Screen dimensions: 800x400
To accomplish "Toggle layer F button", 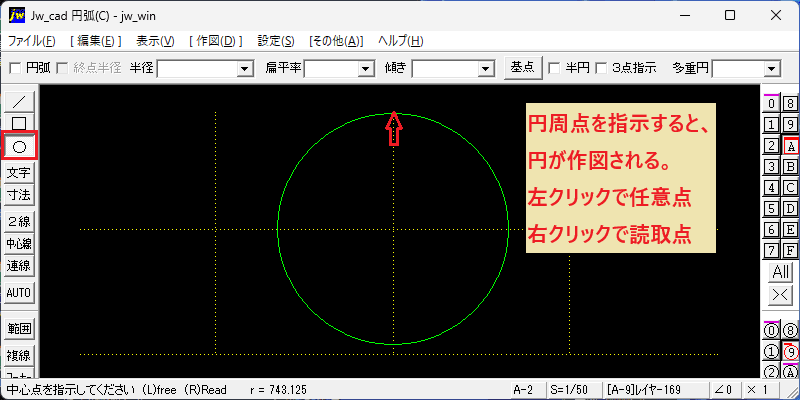I will 790,251.
